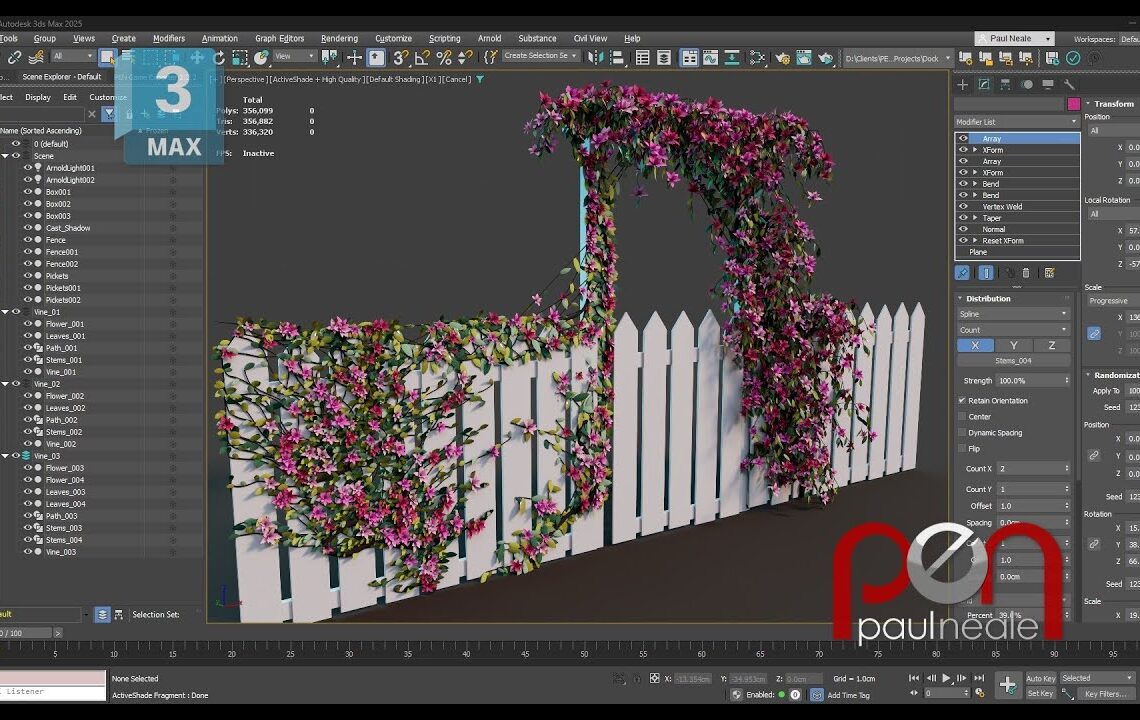The width and height of the screenshot is (1140, 720).
Task: Open the Rendering menu
Action: click(340, 38)
